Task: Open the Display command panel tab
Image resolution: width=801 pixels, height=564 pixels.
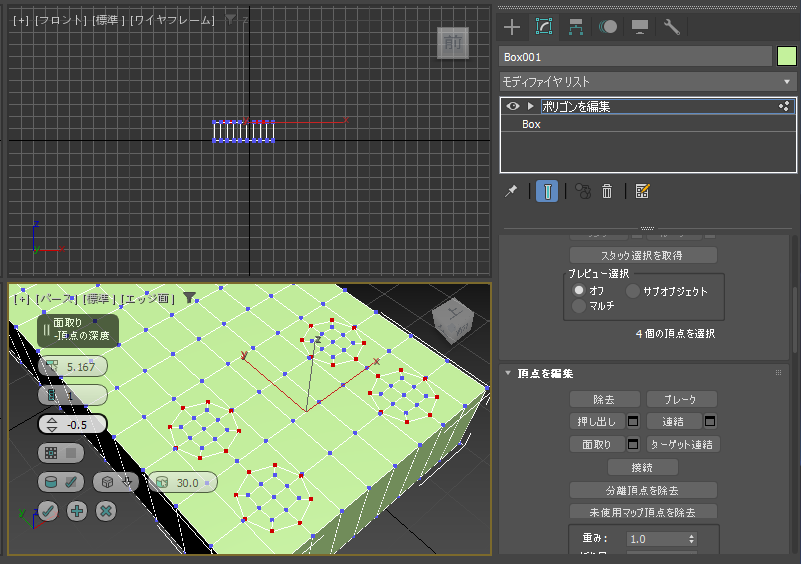Action: (x=640, y=27)
